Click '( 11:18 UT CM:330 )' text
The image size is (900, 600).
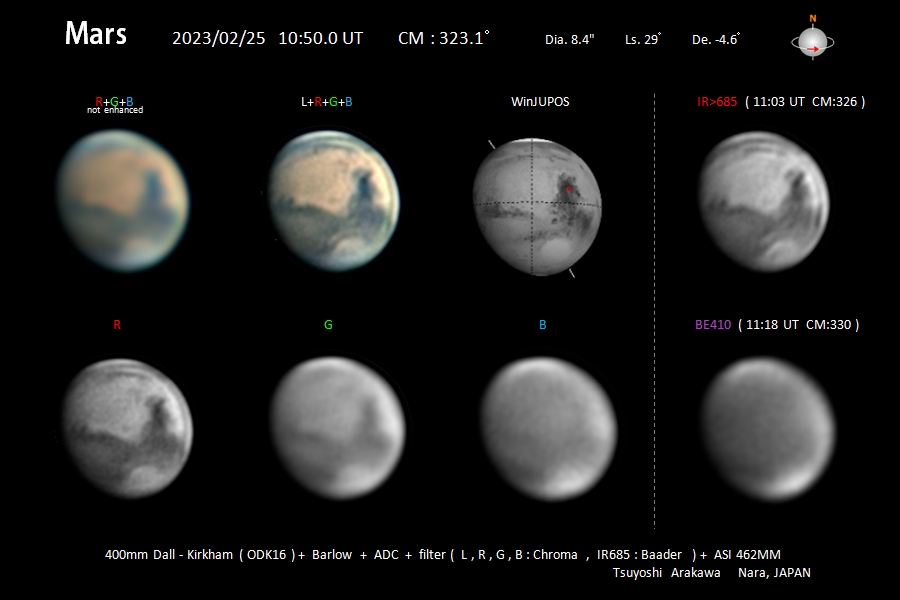[798, 325]
